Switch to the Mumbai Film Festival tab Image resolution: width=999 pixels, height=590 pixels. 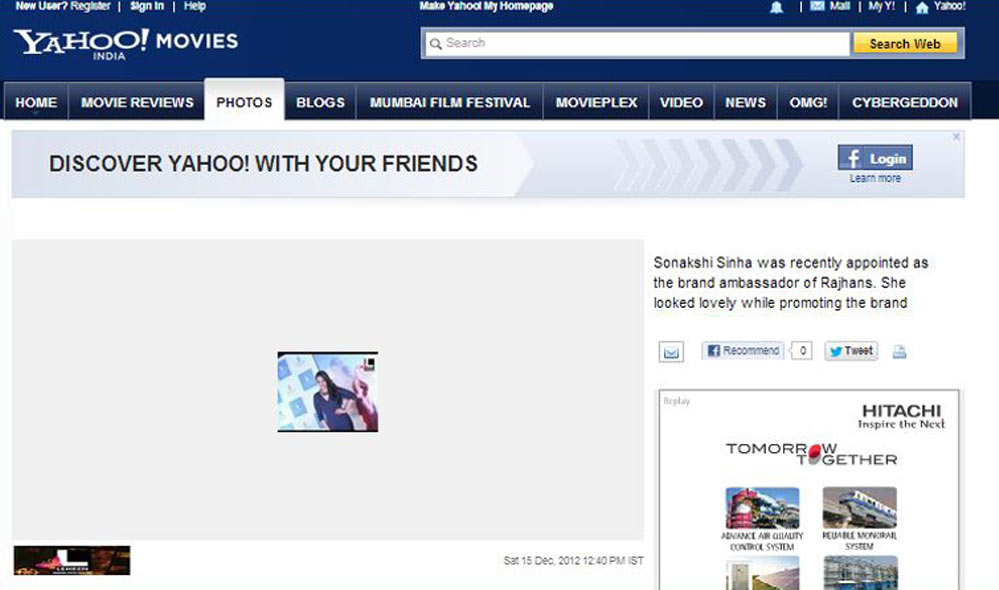tap(450, 102)
